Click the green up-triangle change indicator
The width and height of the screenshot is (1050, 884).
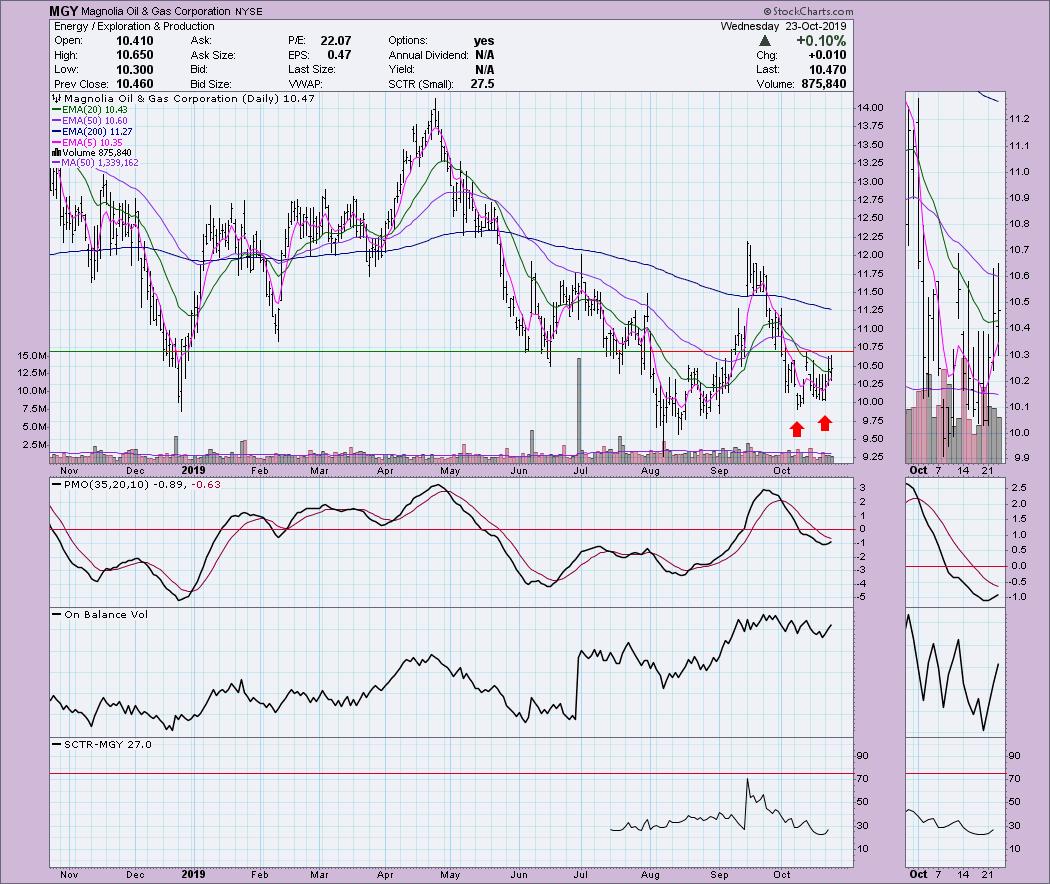click(x=764, y=41)
